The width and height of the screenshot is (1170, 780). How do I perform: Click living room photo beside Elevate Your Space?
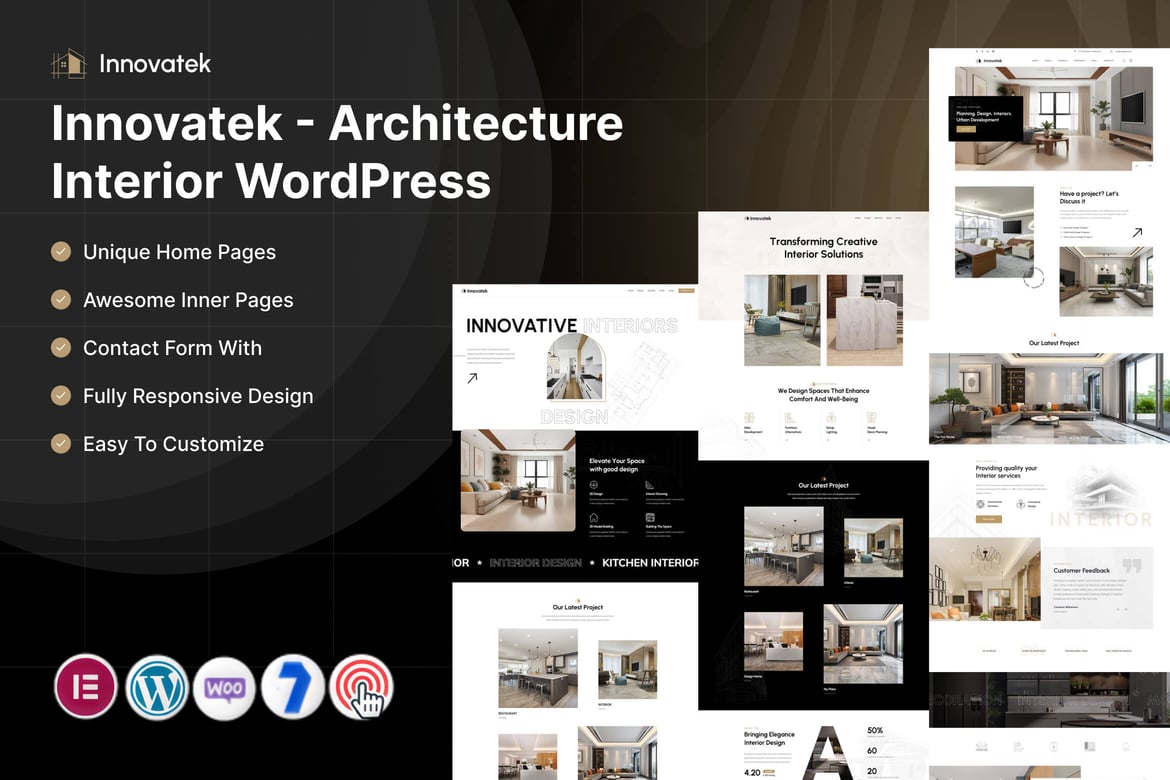coord(518,481)
